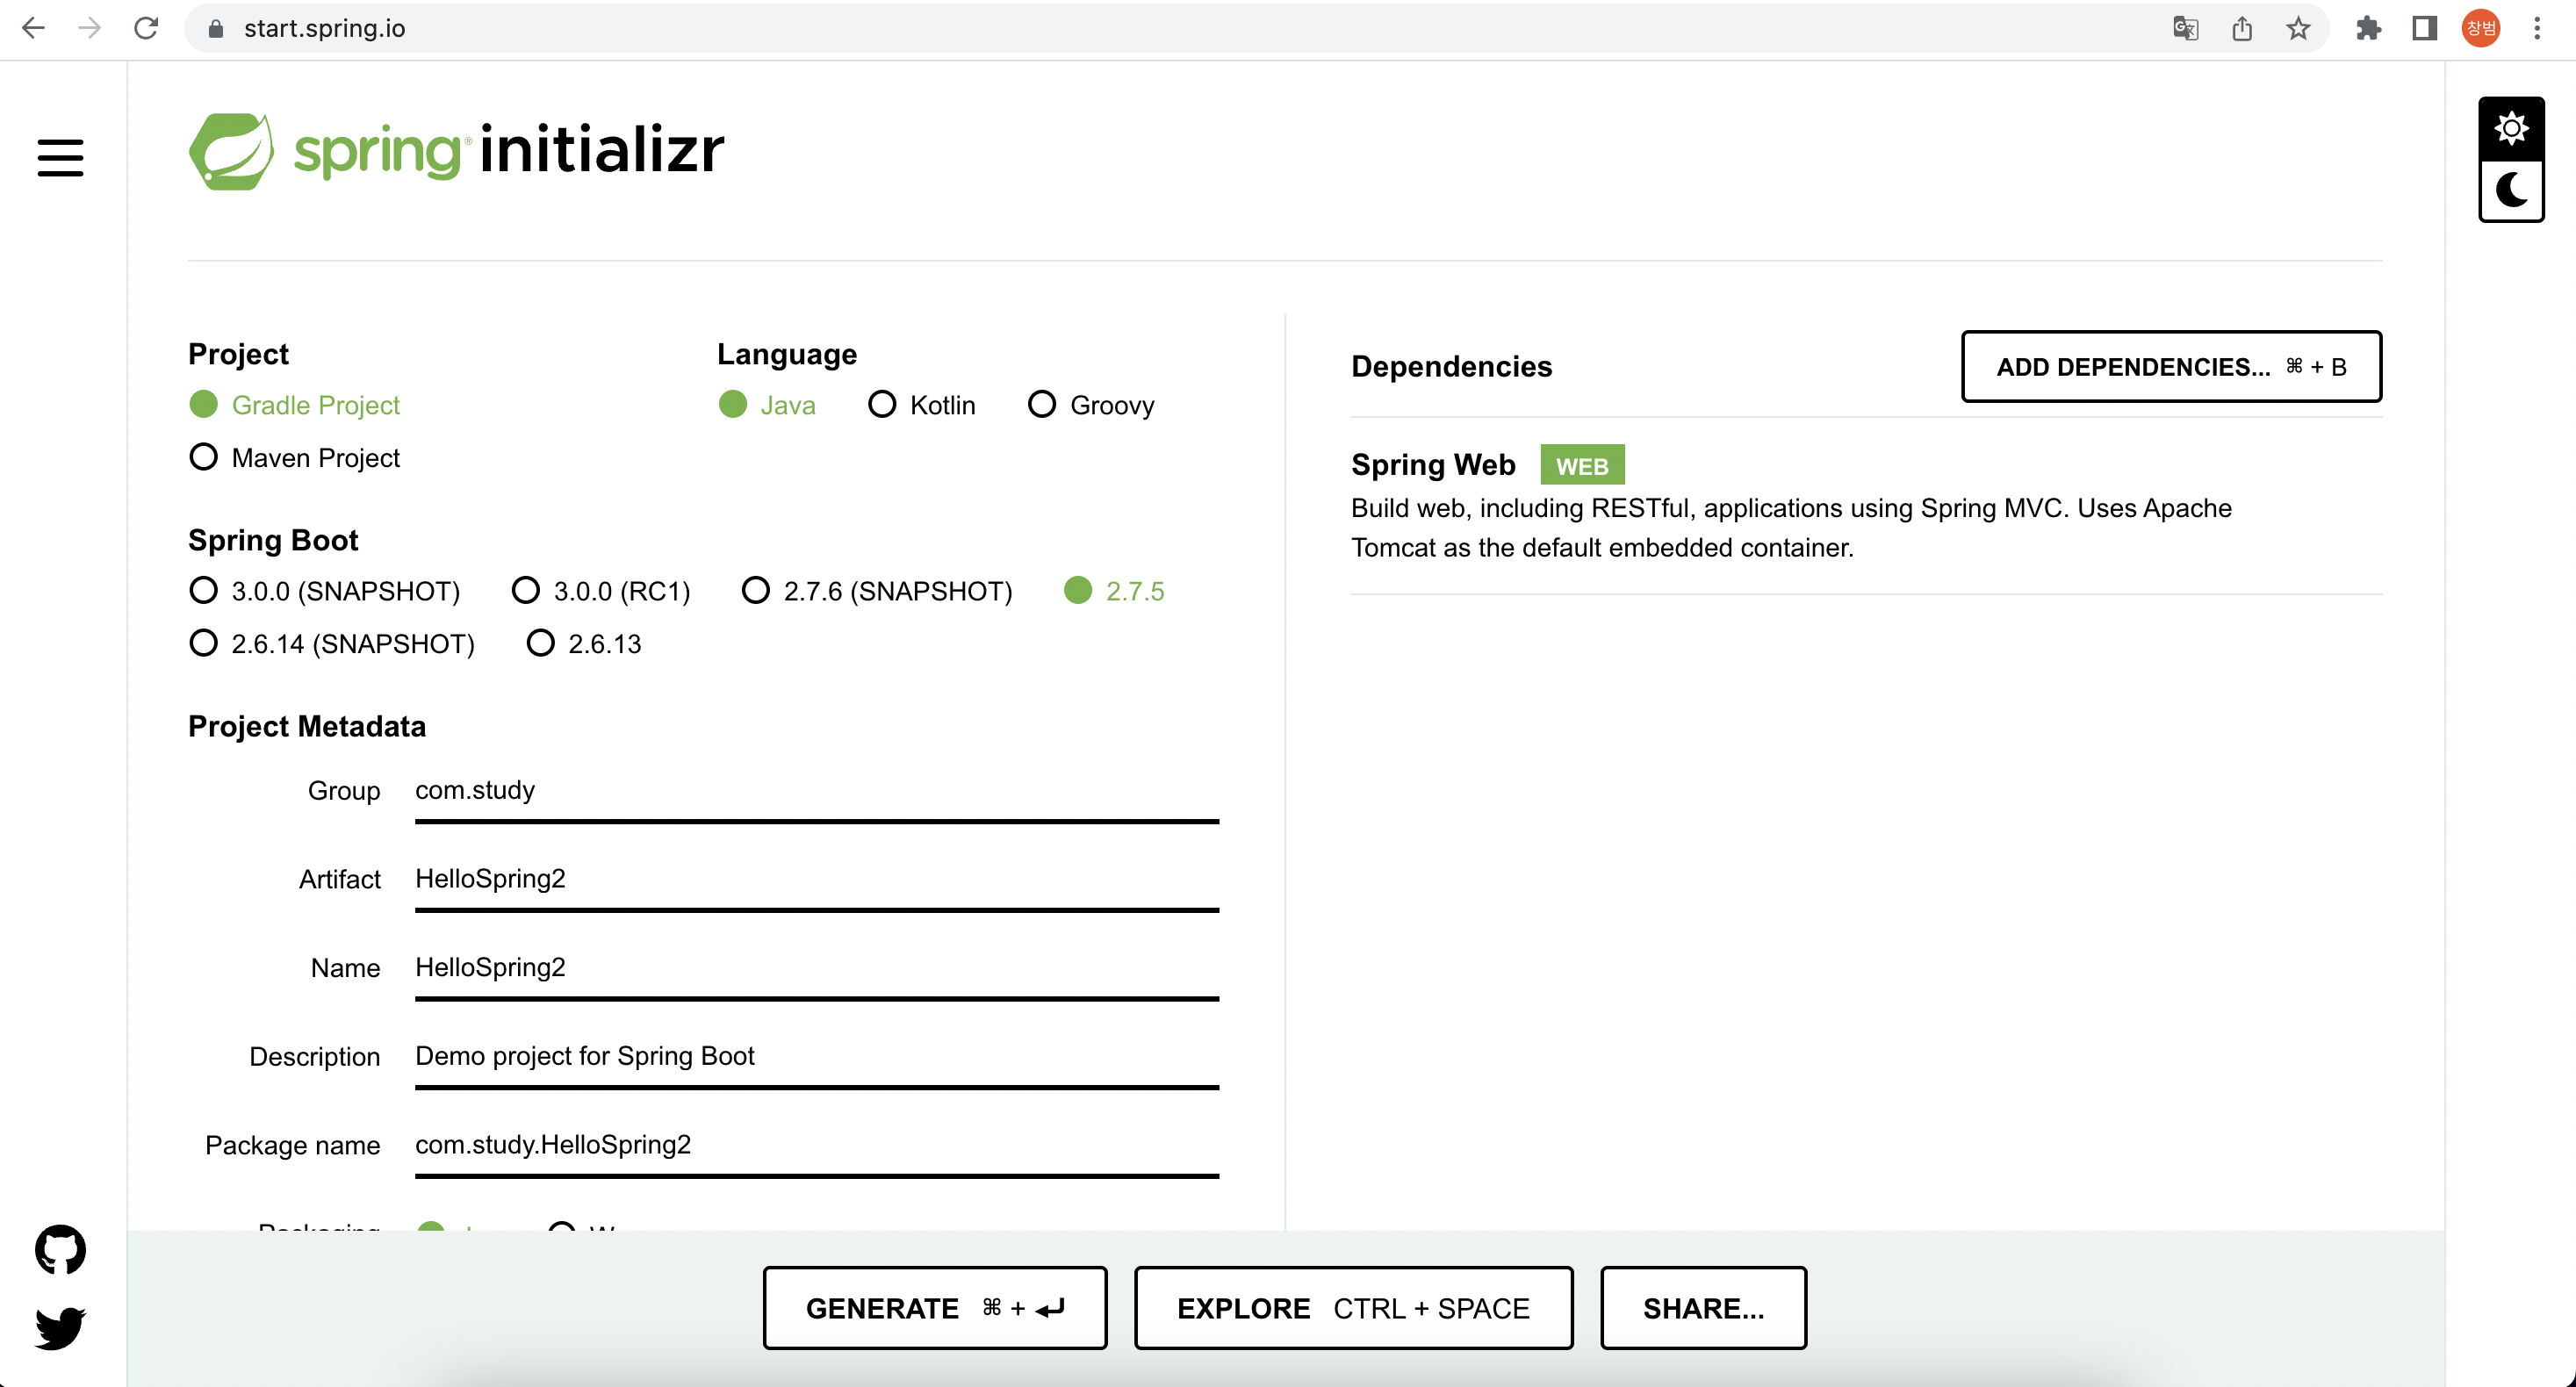Image resolution: width=2576 pixels, height=1387 pixels.
Task: Click ADD DEPENDENCIES button
Action: coord(2171,367)
